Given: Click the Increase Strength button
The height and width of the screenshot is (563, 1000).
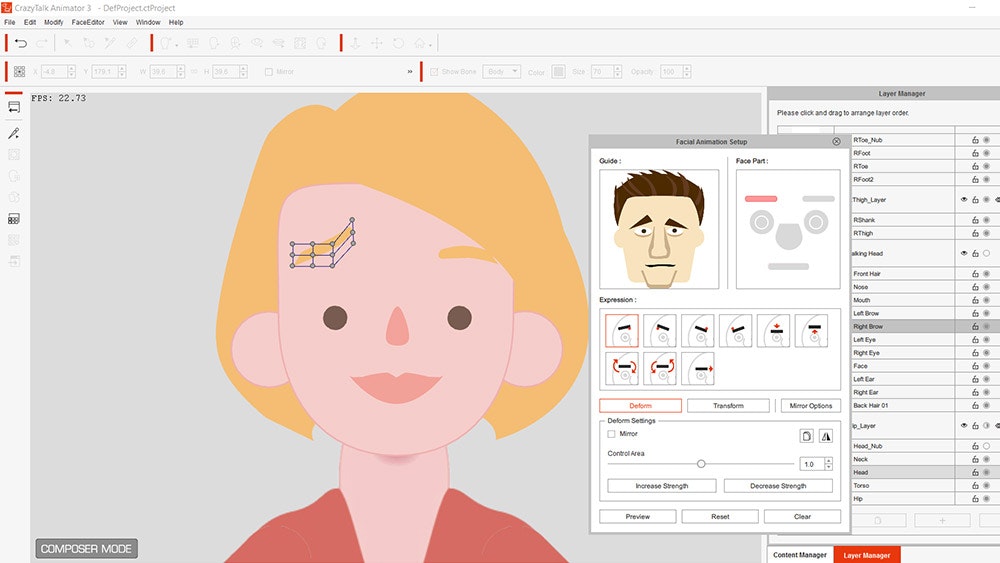Looking at the screenshot, I should click(661, 486).
